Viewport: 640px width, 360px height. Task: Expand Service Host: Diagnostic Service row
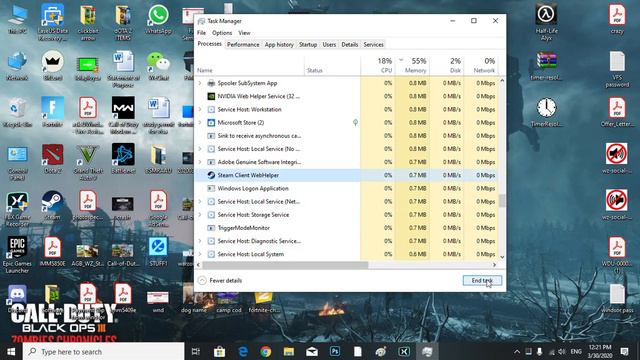(x=200, y=241)
